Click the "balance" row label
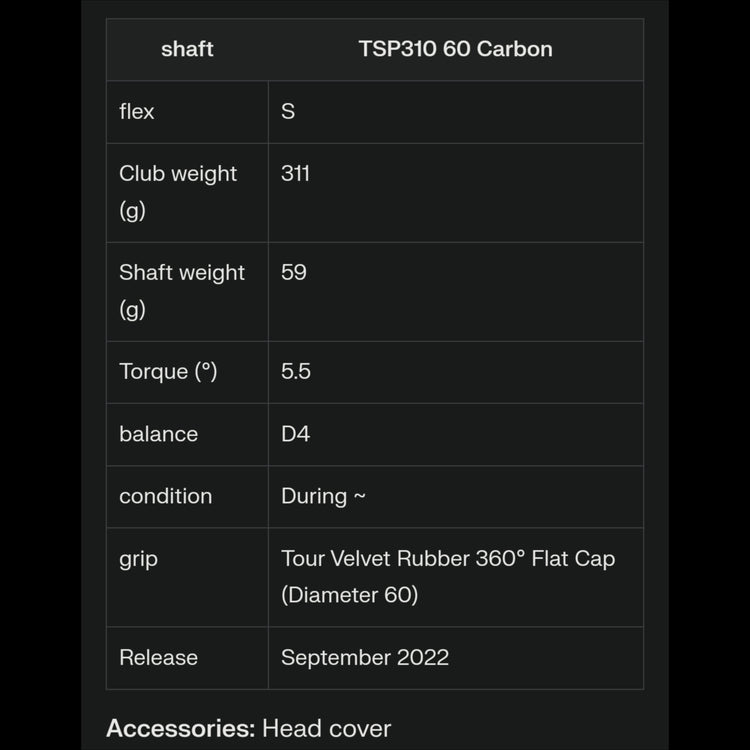Viewport: 750px width, 750px height. 158,434
